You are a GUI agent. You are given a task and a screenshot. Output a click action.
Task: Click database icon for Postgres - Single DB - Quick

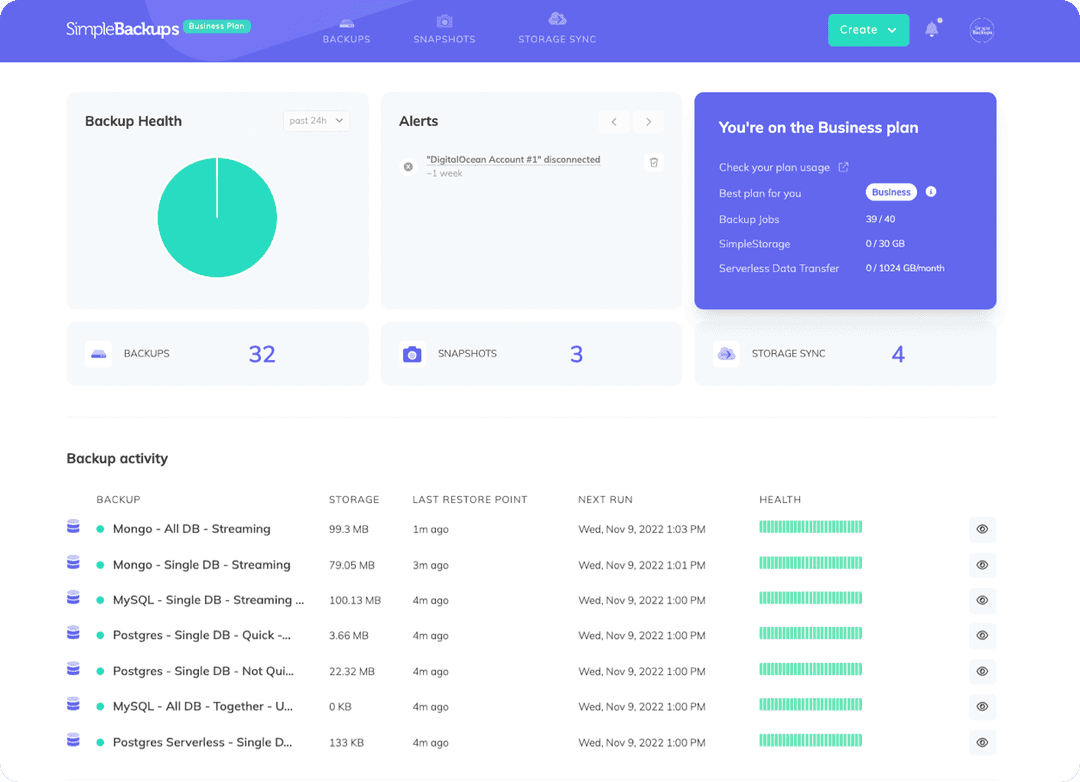coord(73,633)
